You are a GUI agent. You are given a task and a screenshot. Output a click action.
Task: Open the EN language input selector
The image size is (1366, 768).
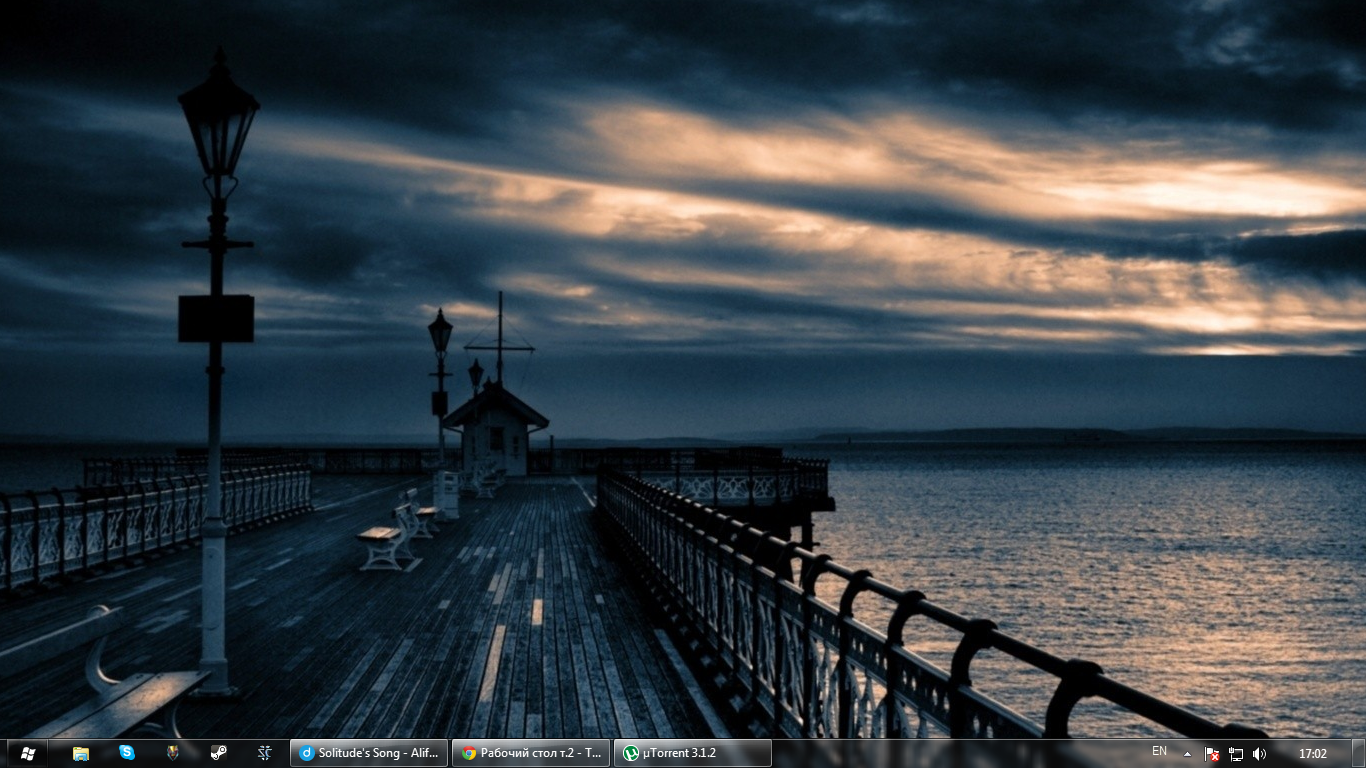click(x=1159, y=753)
